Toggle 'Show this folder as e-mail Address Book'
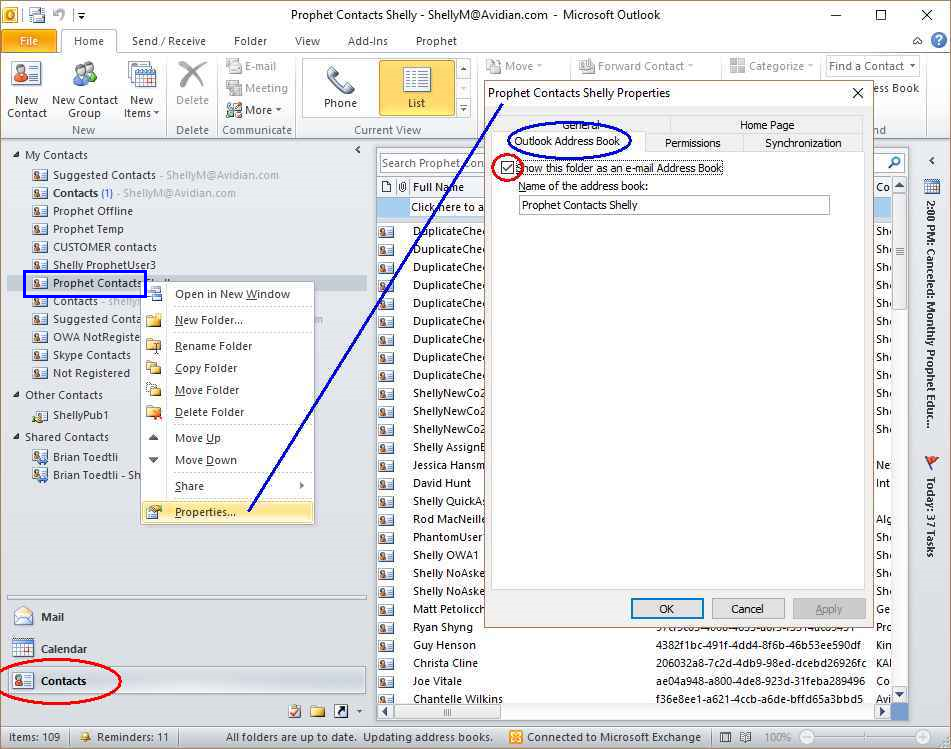951x749 pixels. pos(508,167)
